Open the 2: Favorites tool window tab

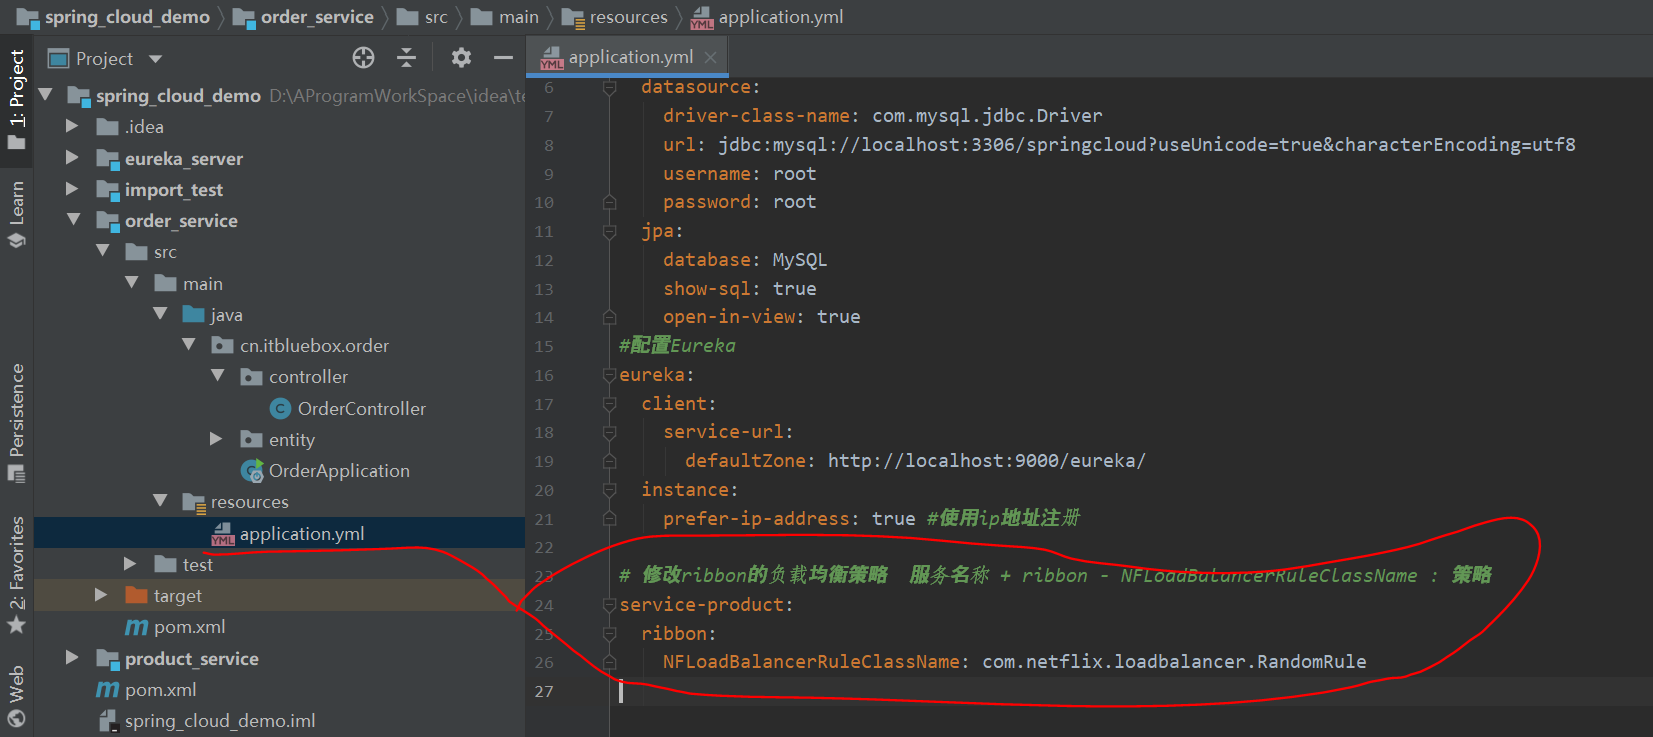[x=17, y=575]
